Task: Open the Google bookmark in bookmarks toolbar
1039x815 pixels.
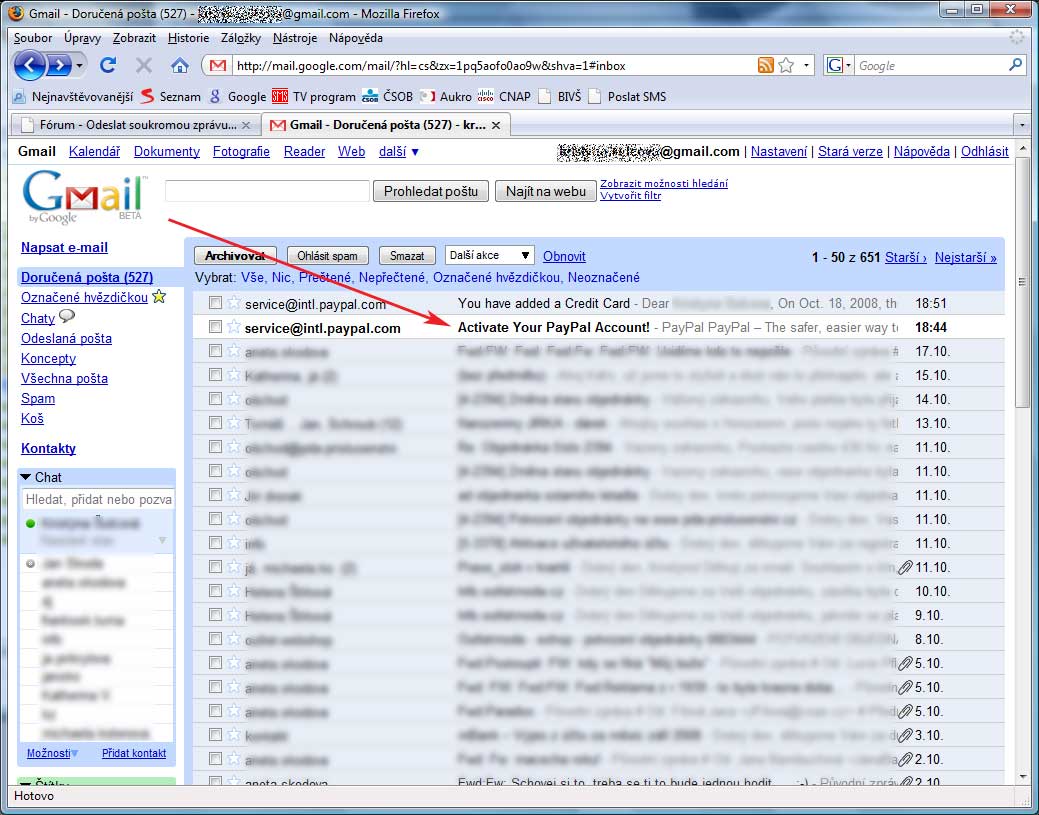Action: [237, 97]
